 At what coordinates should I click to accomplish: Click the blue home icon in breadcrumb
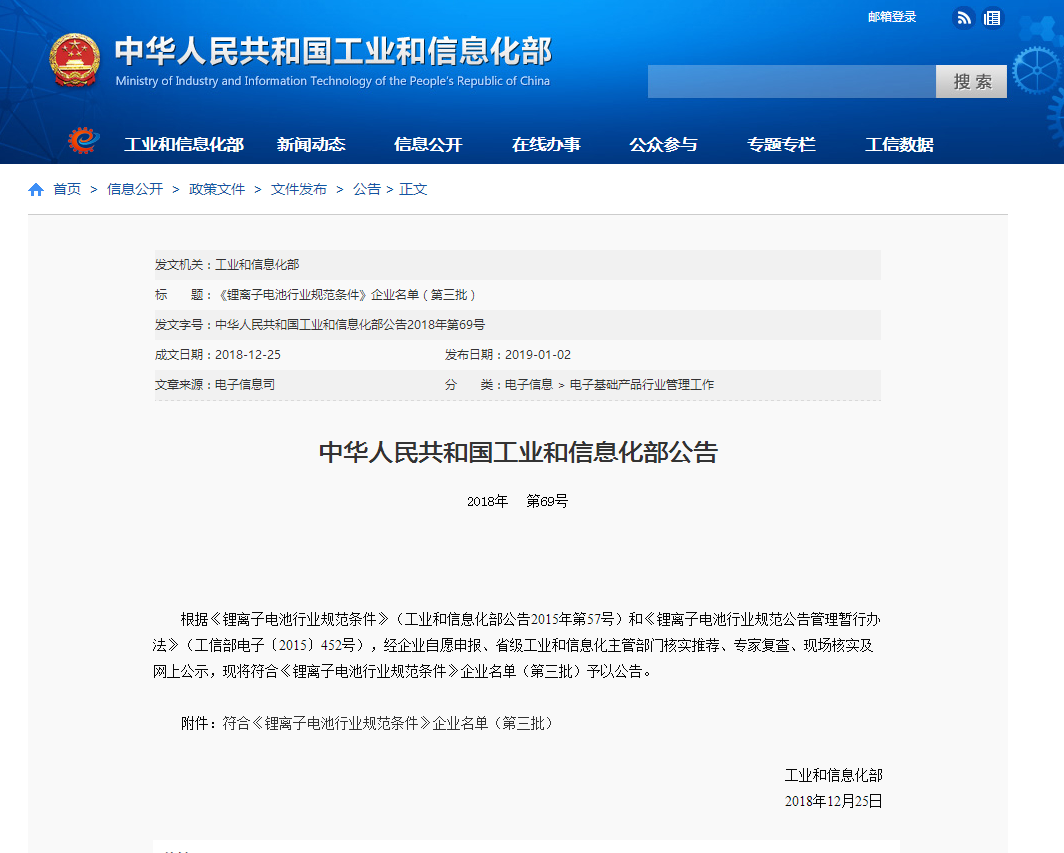tap(36, 190)
